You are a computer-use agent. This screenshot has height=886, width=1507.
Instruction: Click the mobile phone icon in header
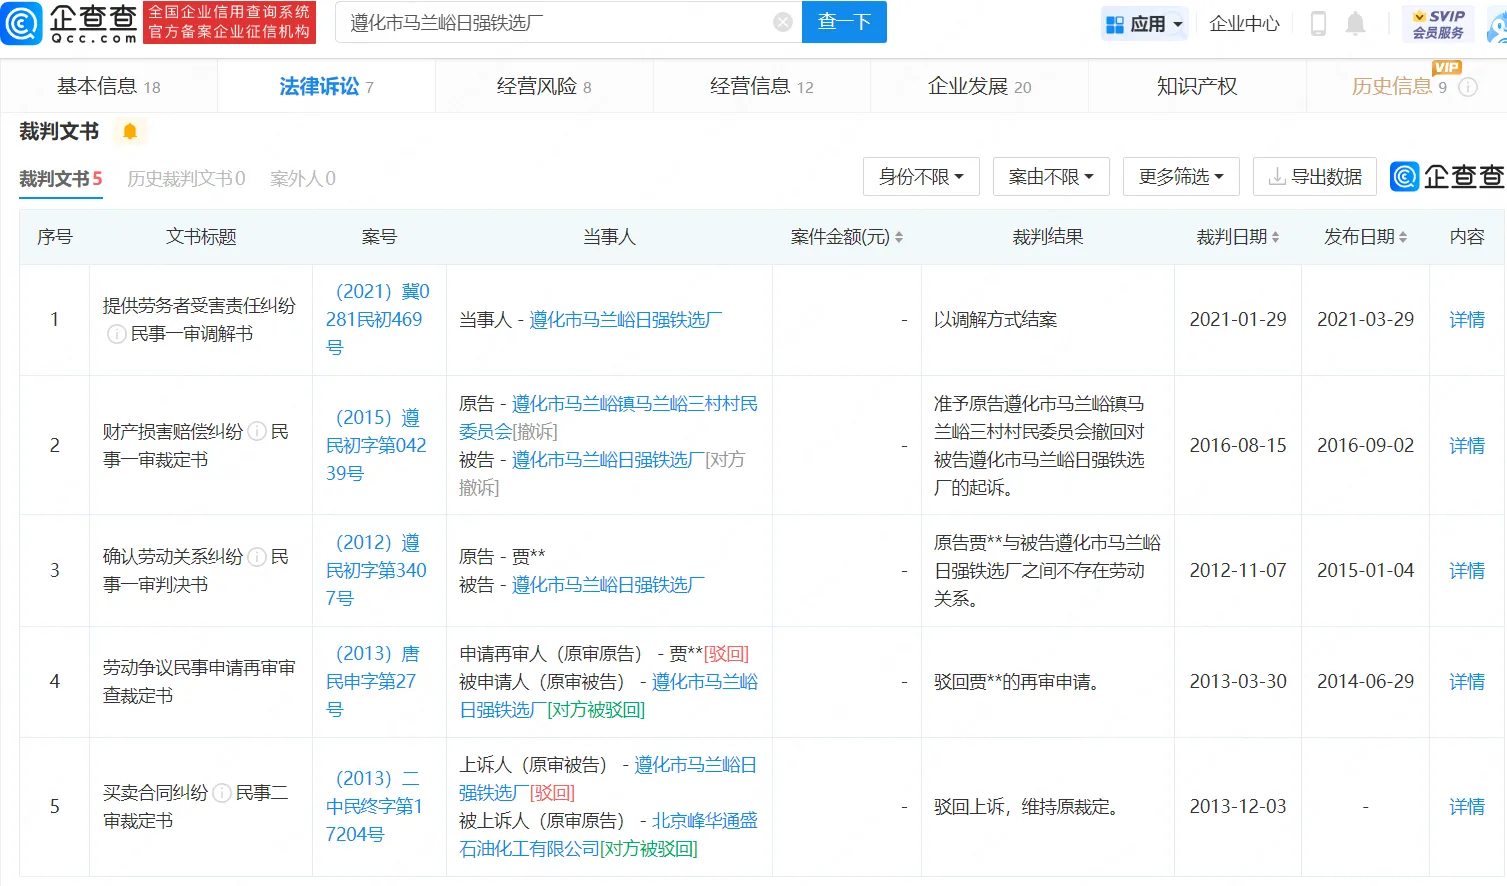tap(1318, 23)
